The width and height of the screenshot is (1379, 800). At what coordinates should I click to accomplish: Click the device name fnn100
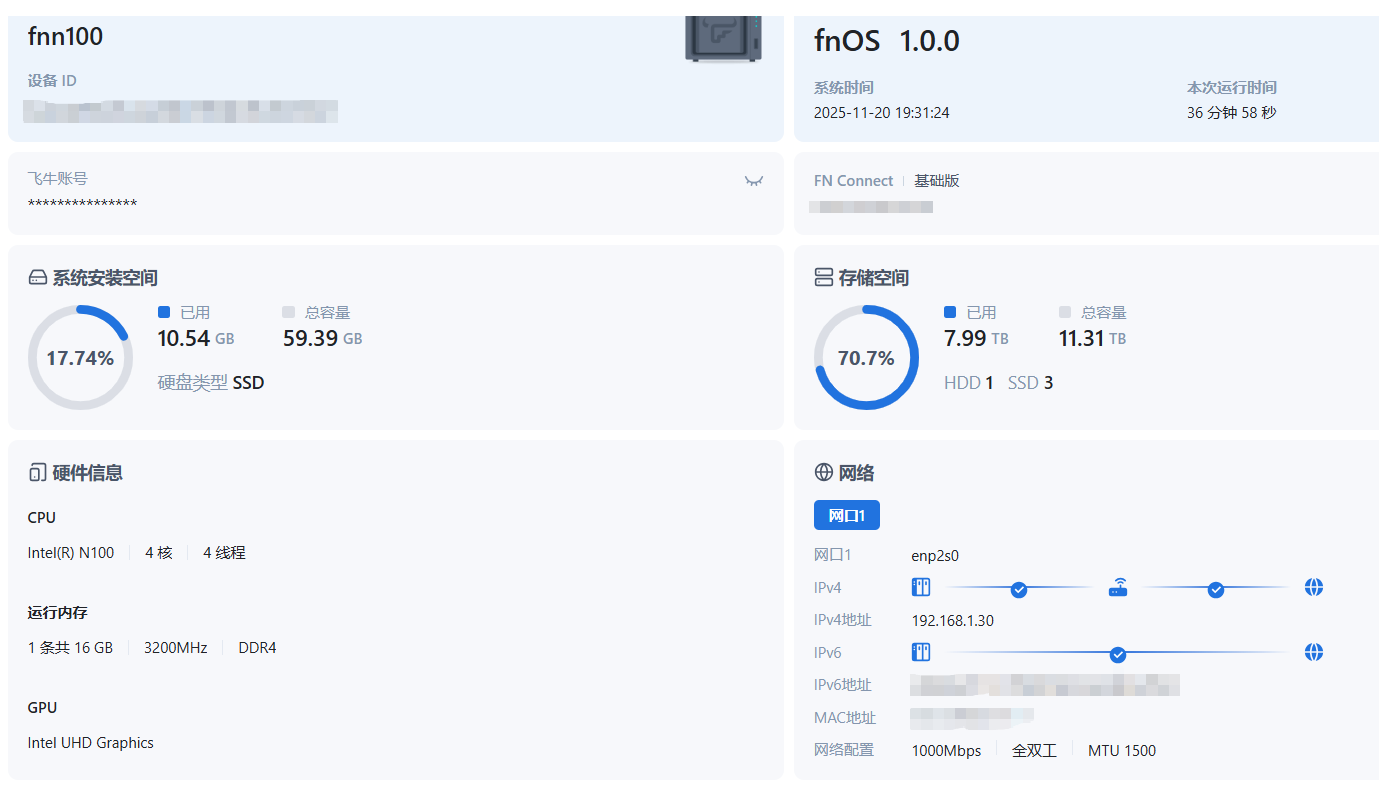pos(66,36)
